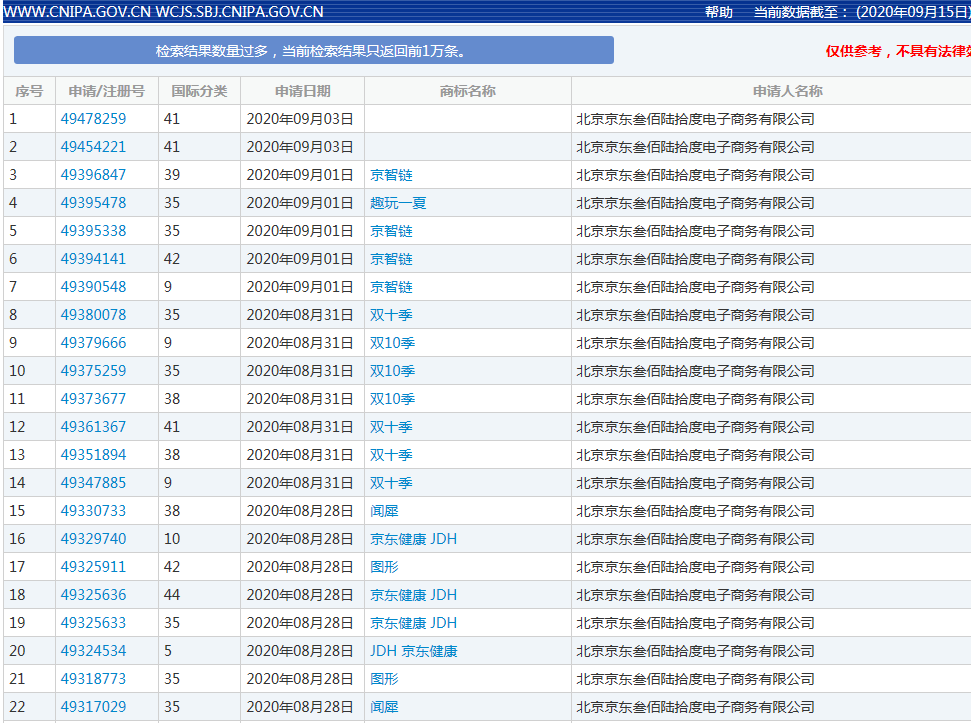Open 闻犀 trademark in row 22

(385, 707)
